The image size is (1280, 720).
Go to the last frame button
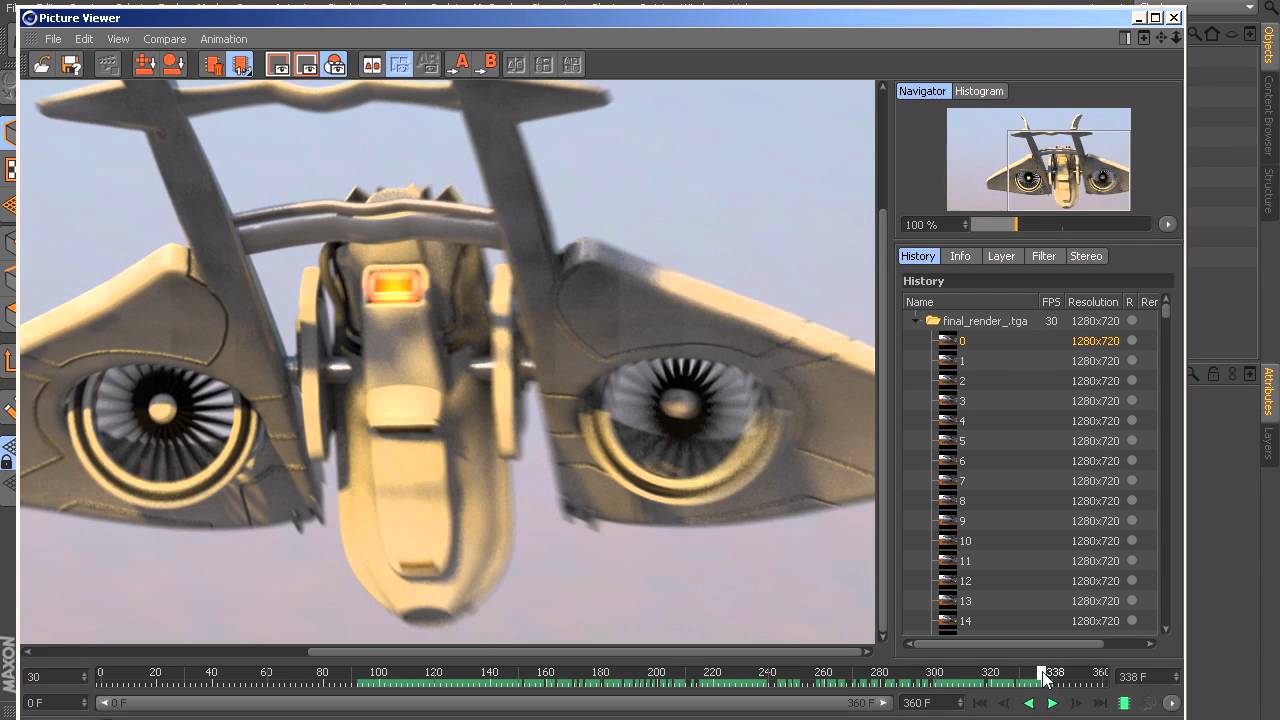(x=1100, y=703)
